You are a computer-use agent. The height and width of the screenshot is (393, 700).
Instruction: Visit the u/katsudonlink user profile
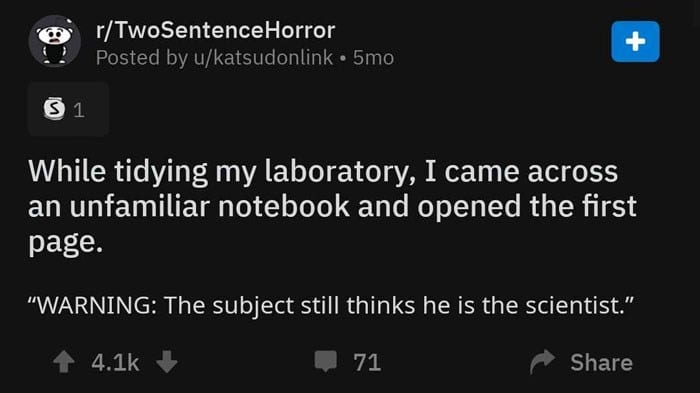point(263,58)
